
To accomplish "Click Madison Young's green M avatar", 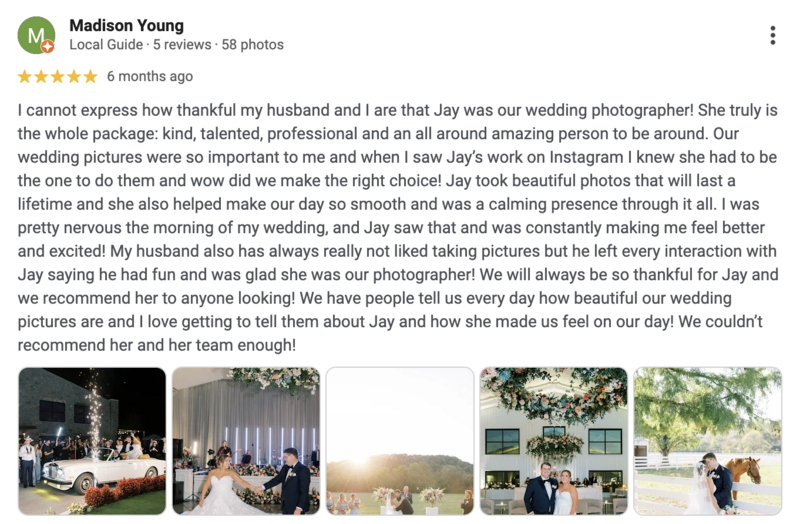I will tap(36, 35).
